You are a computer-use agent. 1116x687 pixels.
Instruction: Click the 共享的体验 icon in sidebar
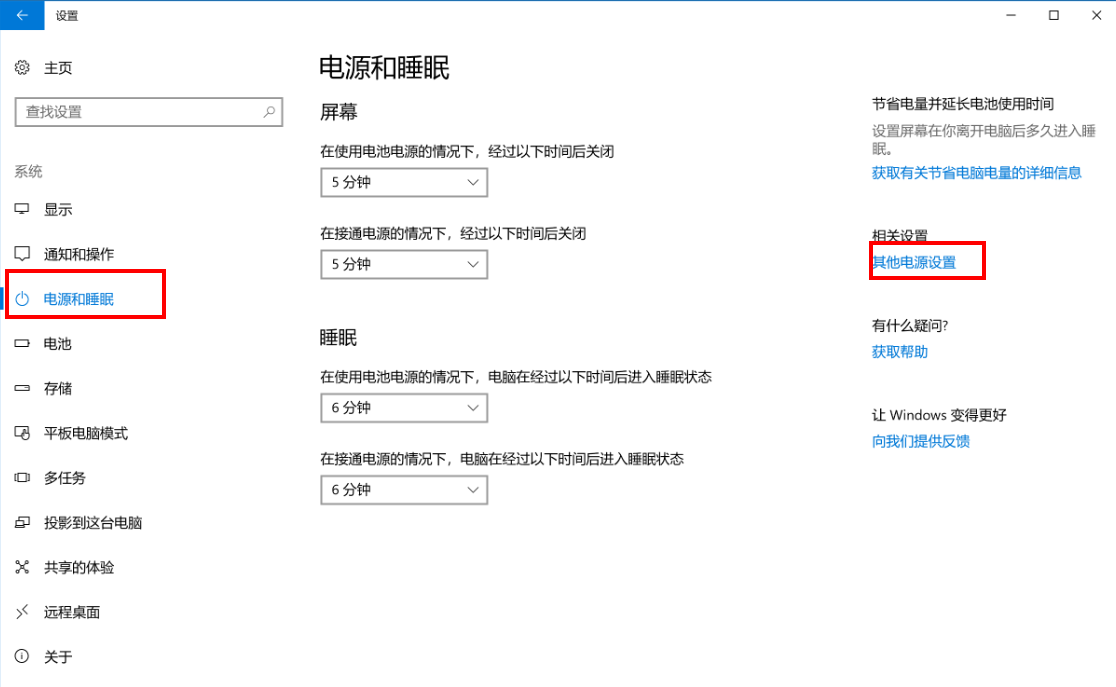[x=23, y=567]
